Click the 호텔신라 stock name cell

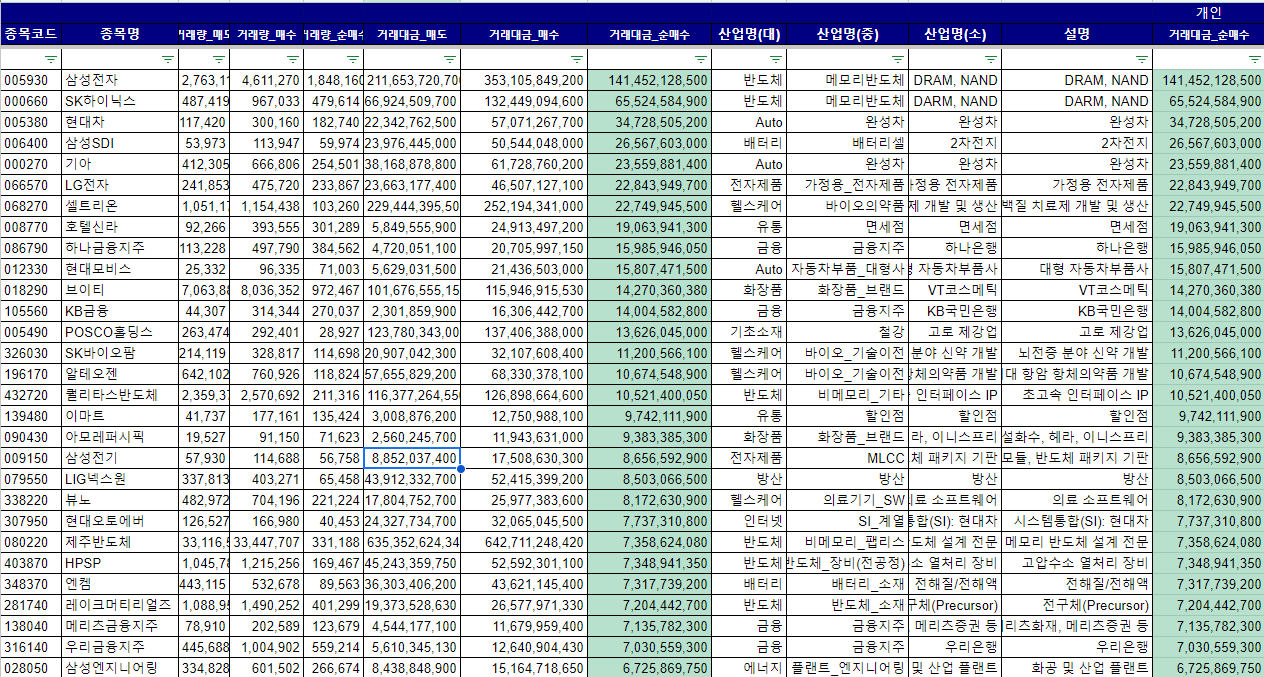pyautogui.click(x=121, y=227)
